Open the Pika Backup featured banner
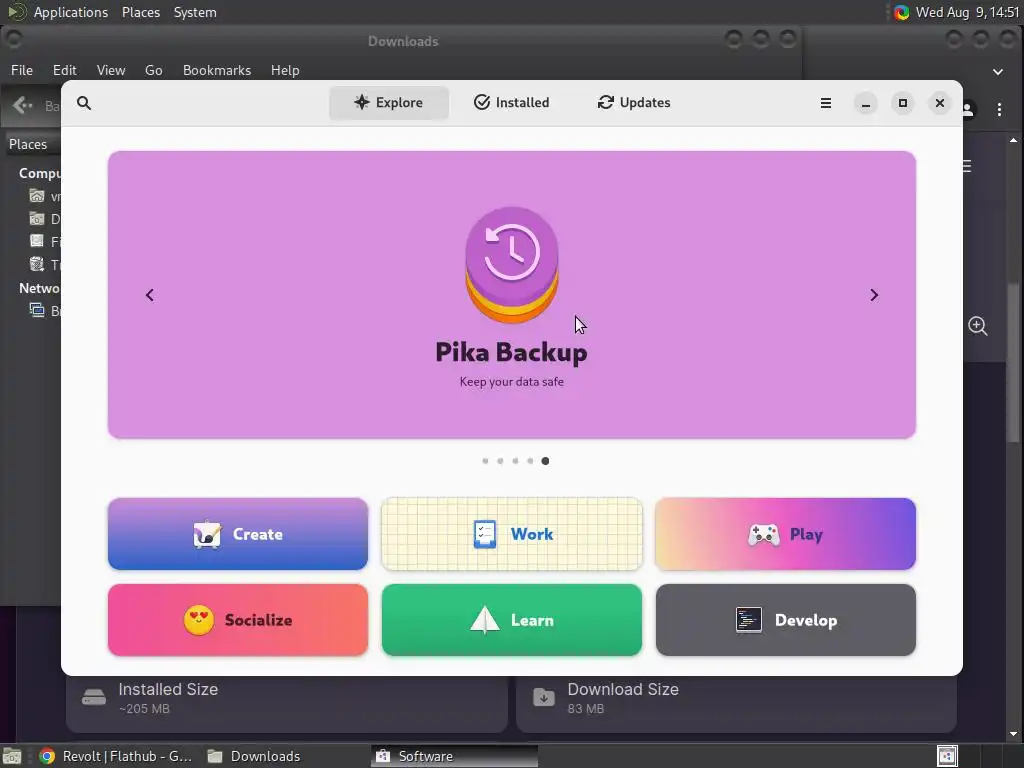1024x768 pixels. click(511, 295)
